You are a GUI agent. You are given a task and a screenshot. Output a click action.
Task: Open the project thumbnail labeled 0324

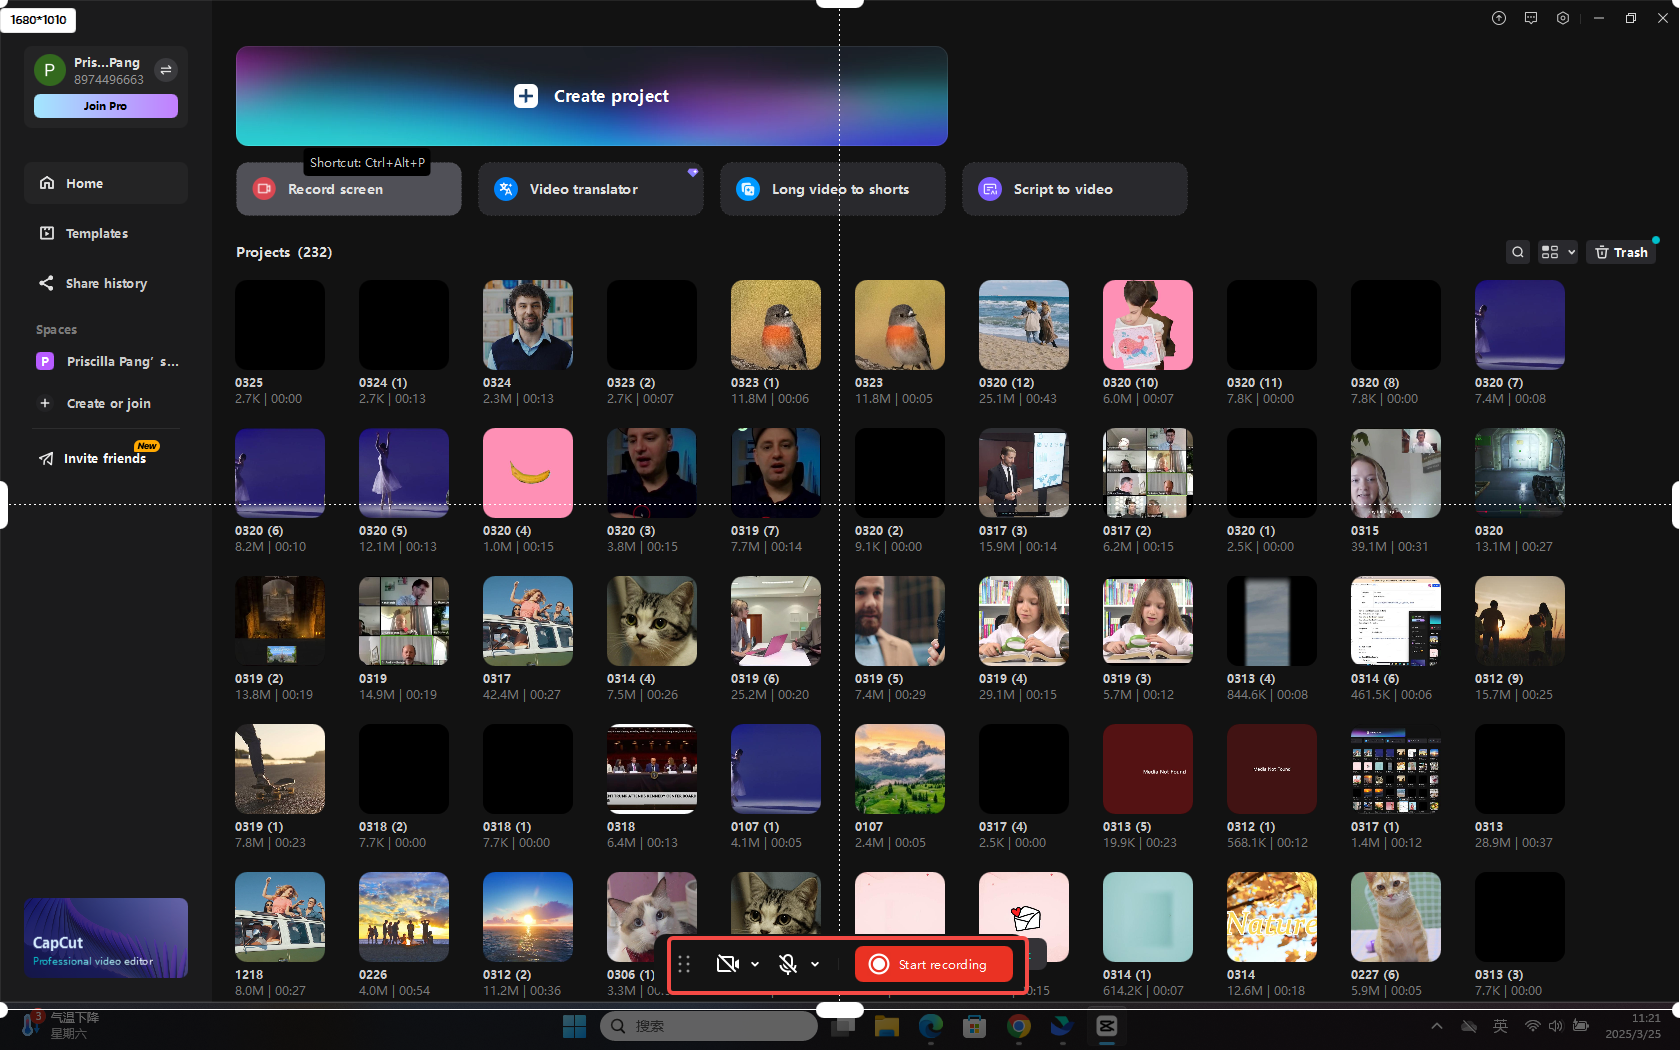point(527,324)
